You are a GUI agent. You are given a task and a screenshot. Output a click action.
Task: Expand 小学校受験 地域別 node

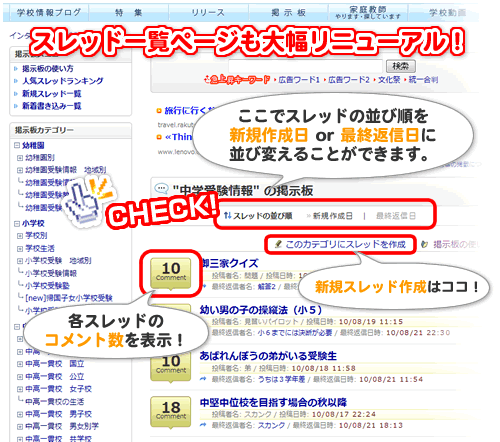[20, 261]
